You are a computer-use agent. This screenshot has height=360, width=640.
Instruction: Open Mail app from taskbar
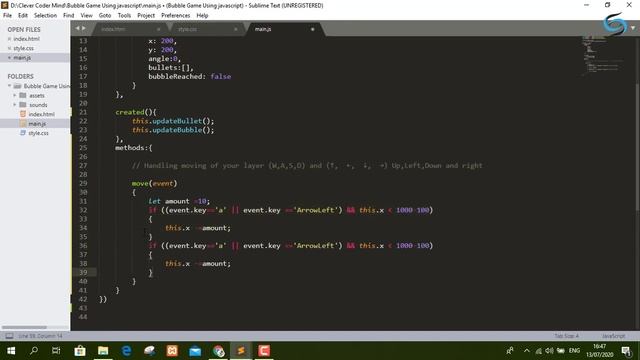tap(195, 351)
